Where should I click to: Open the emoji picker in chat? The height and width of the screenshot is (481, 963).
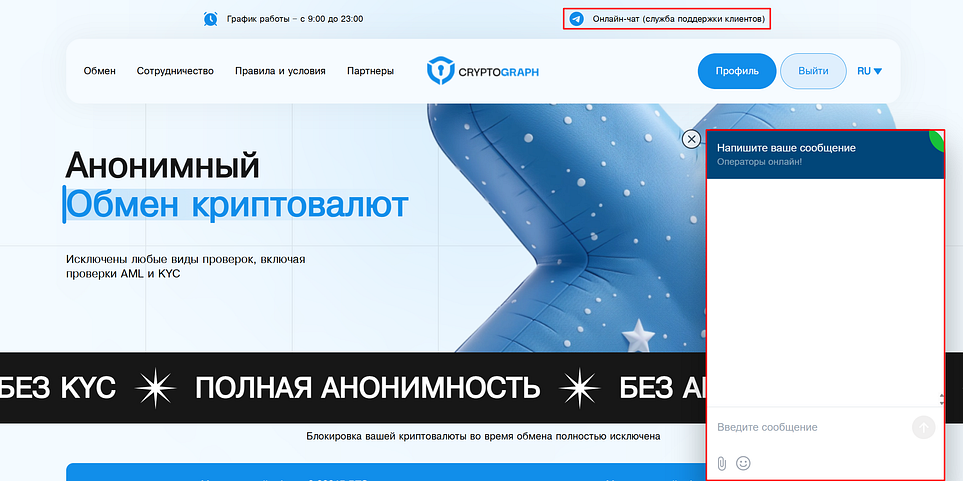click(x=743, y=463)
